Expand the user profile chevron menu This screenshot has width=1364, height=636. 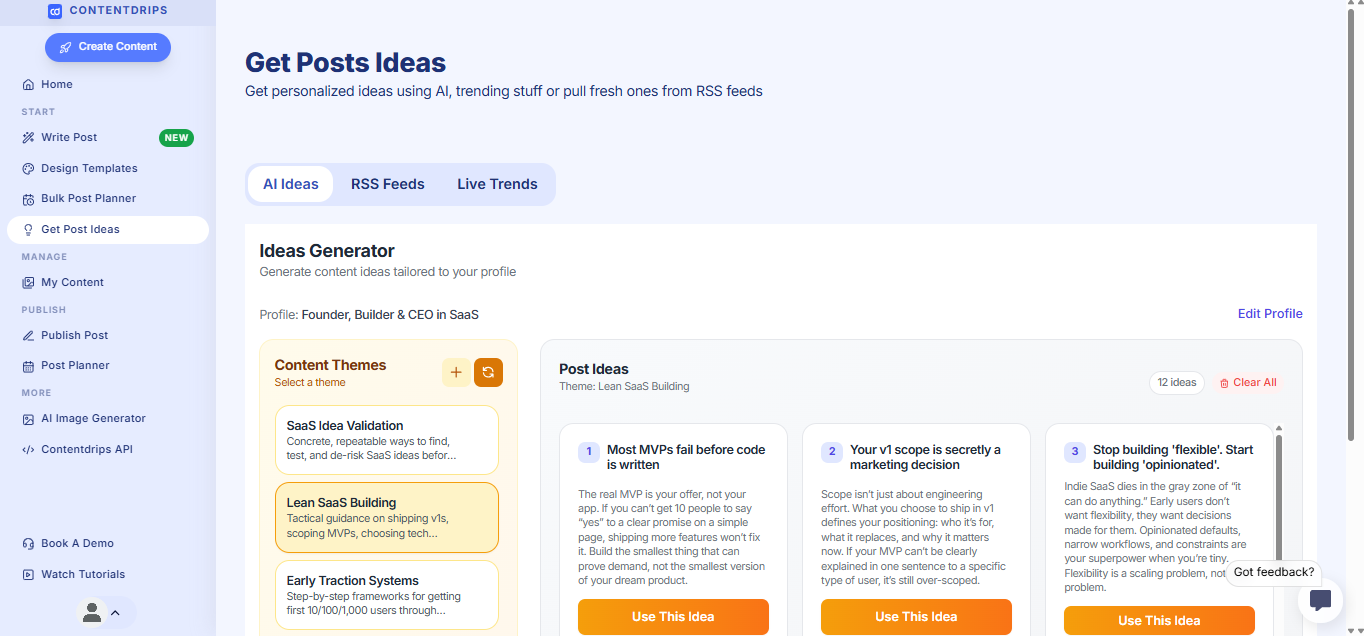(x=115, y=613)
